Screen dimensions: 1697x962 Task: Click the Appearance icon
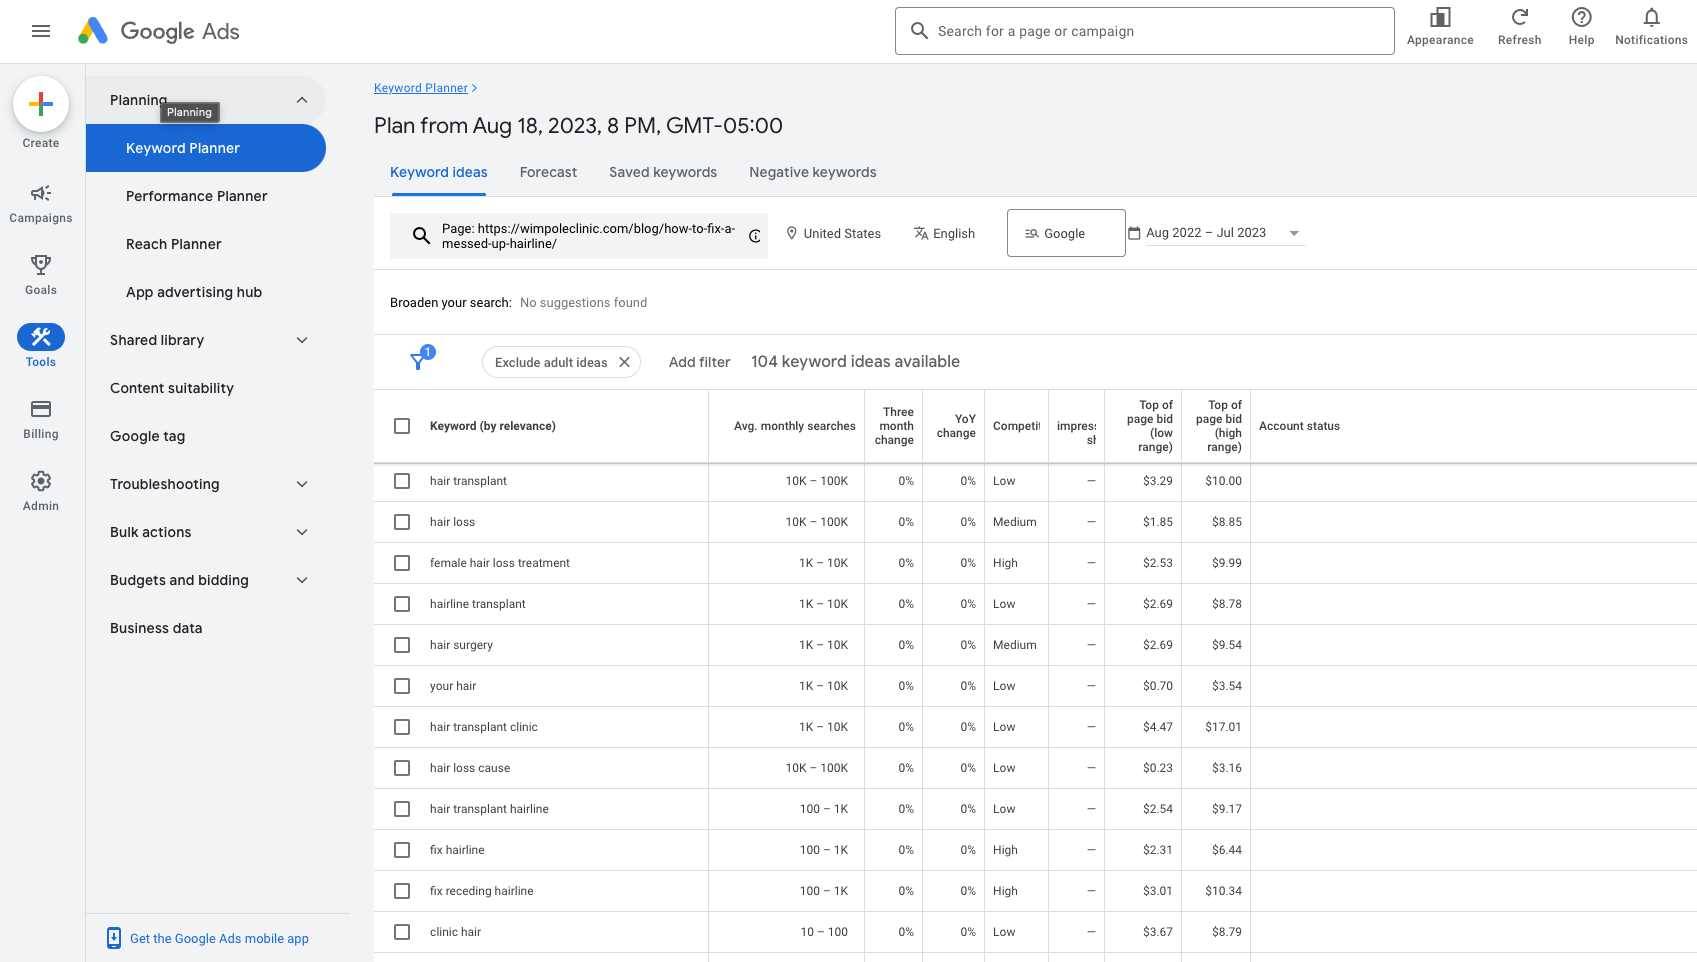pos(1440,17)
